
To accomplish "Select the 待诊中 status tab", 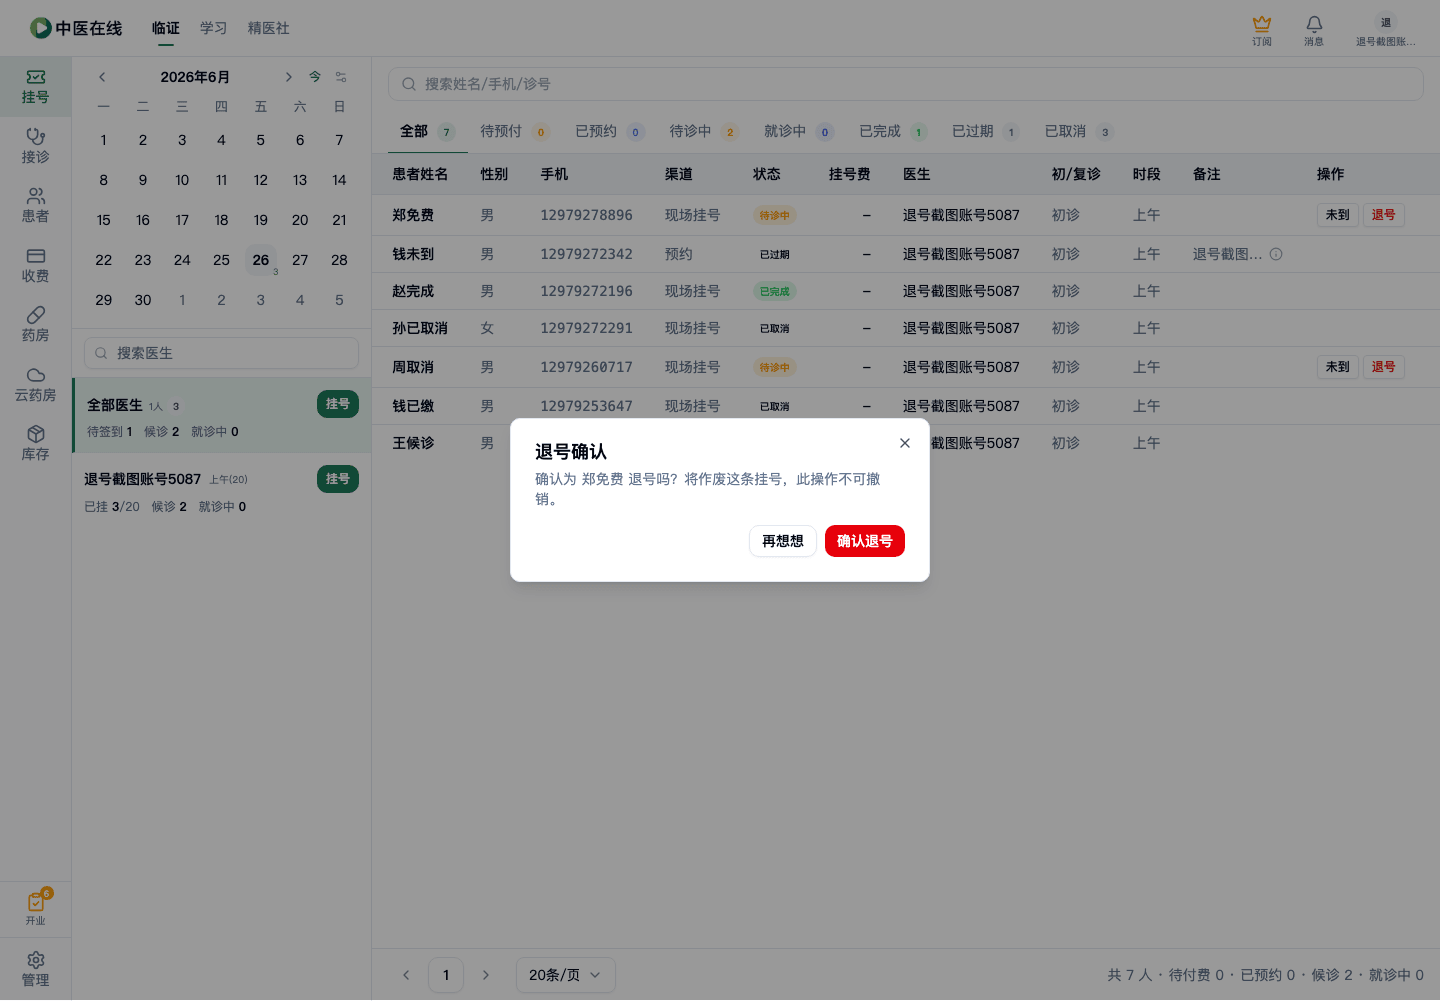I will tap(703, 132).
